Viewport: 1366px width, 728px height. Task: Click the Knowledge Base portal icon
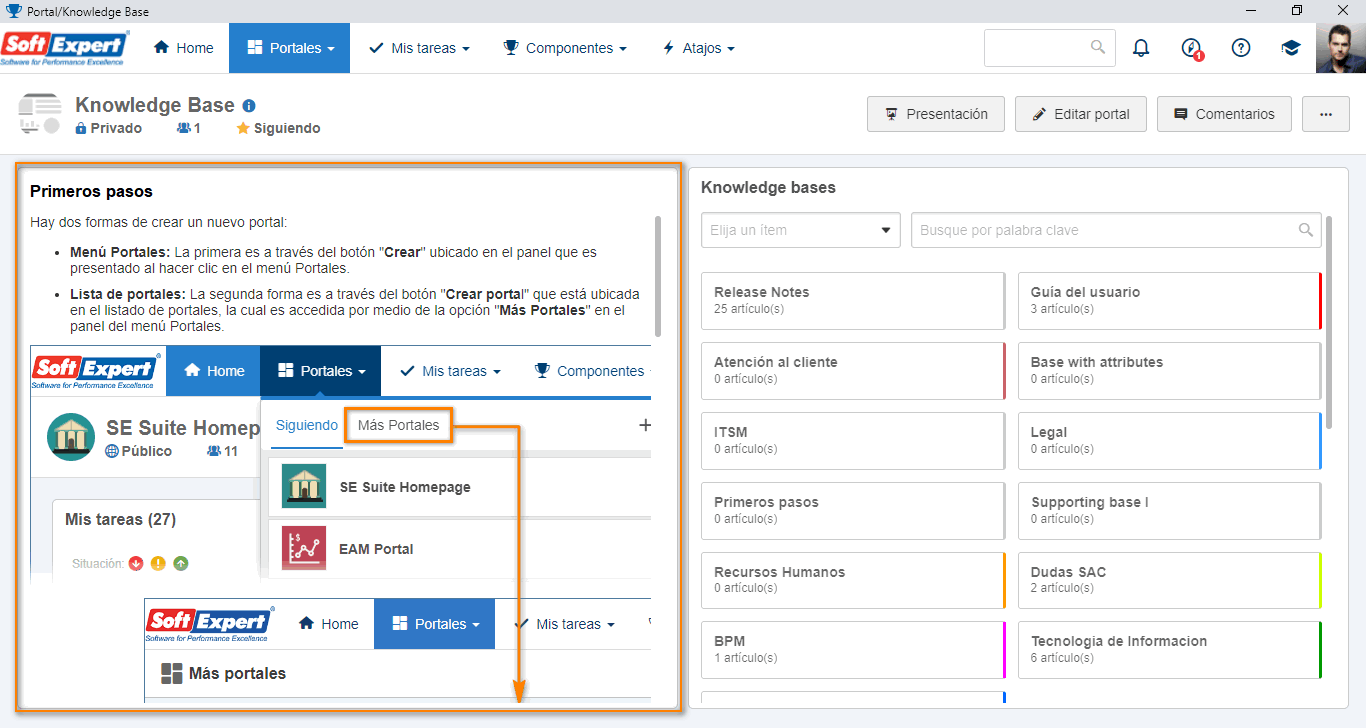(x=40, y=114)
